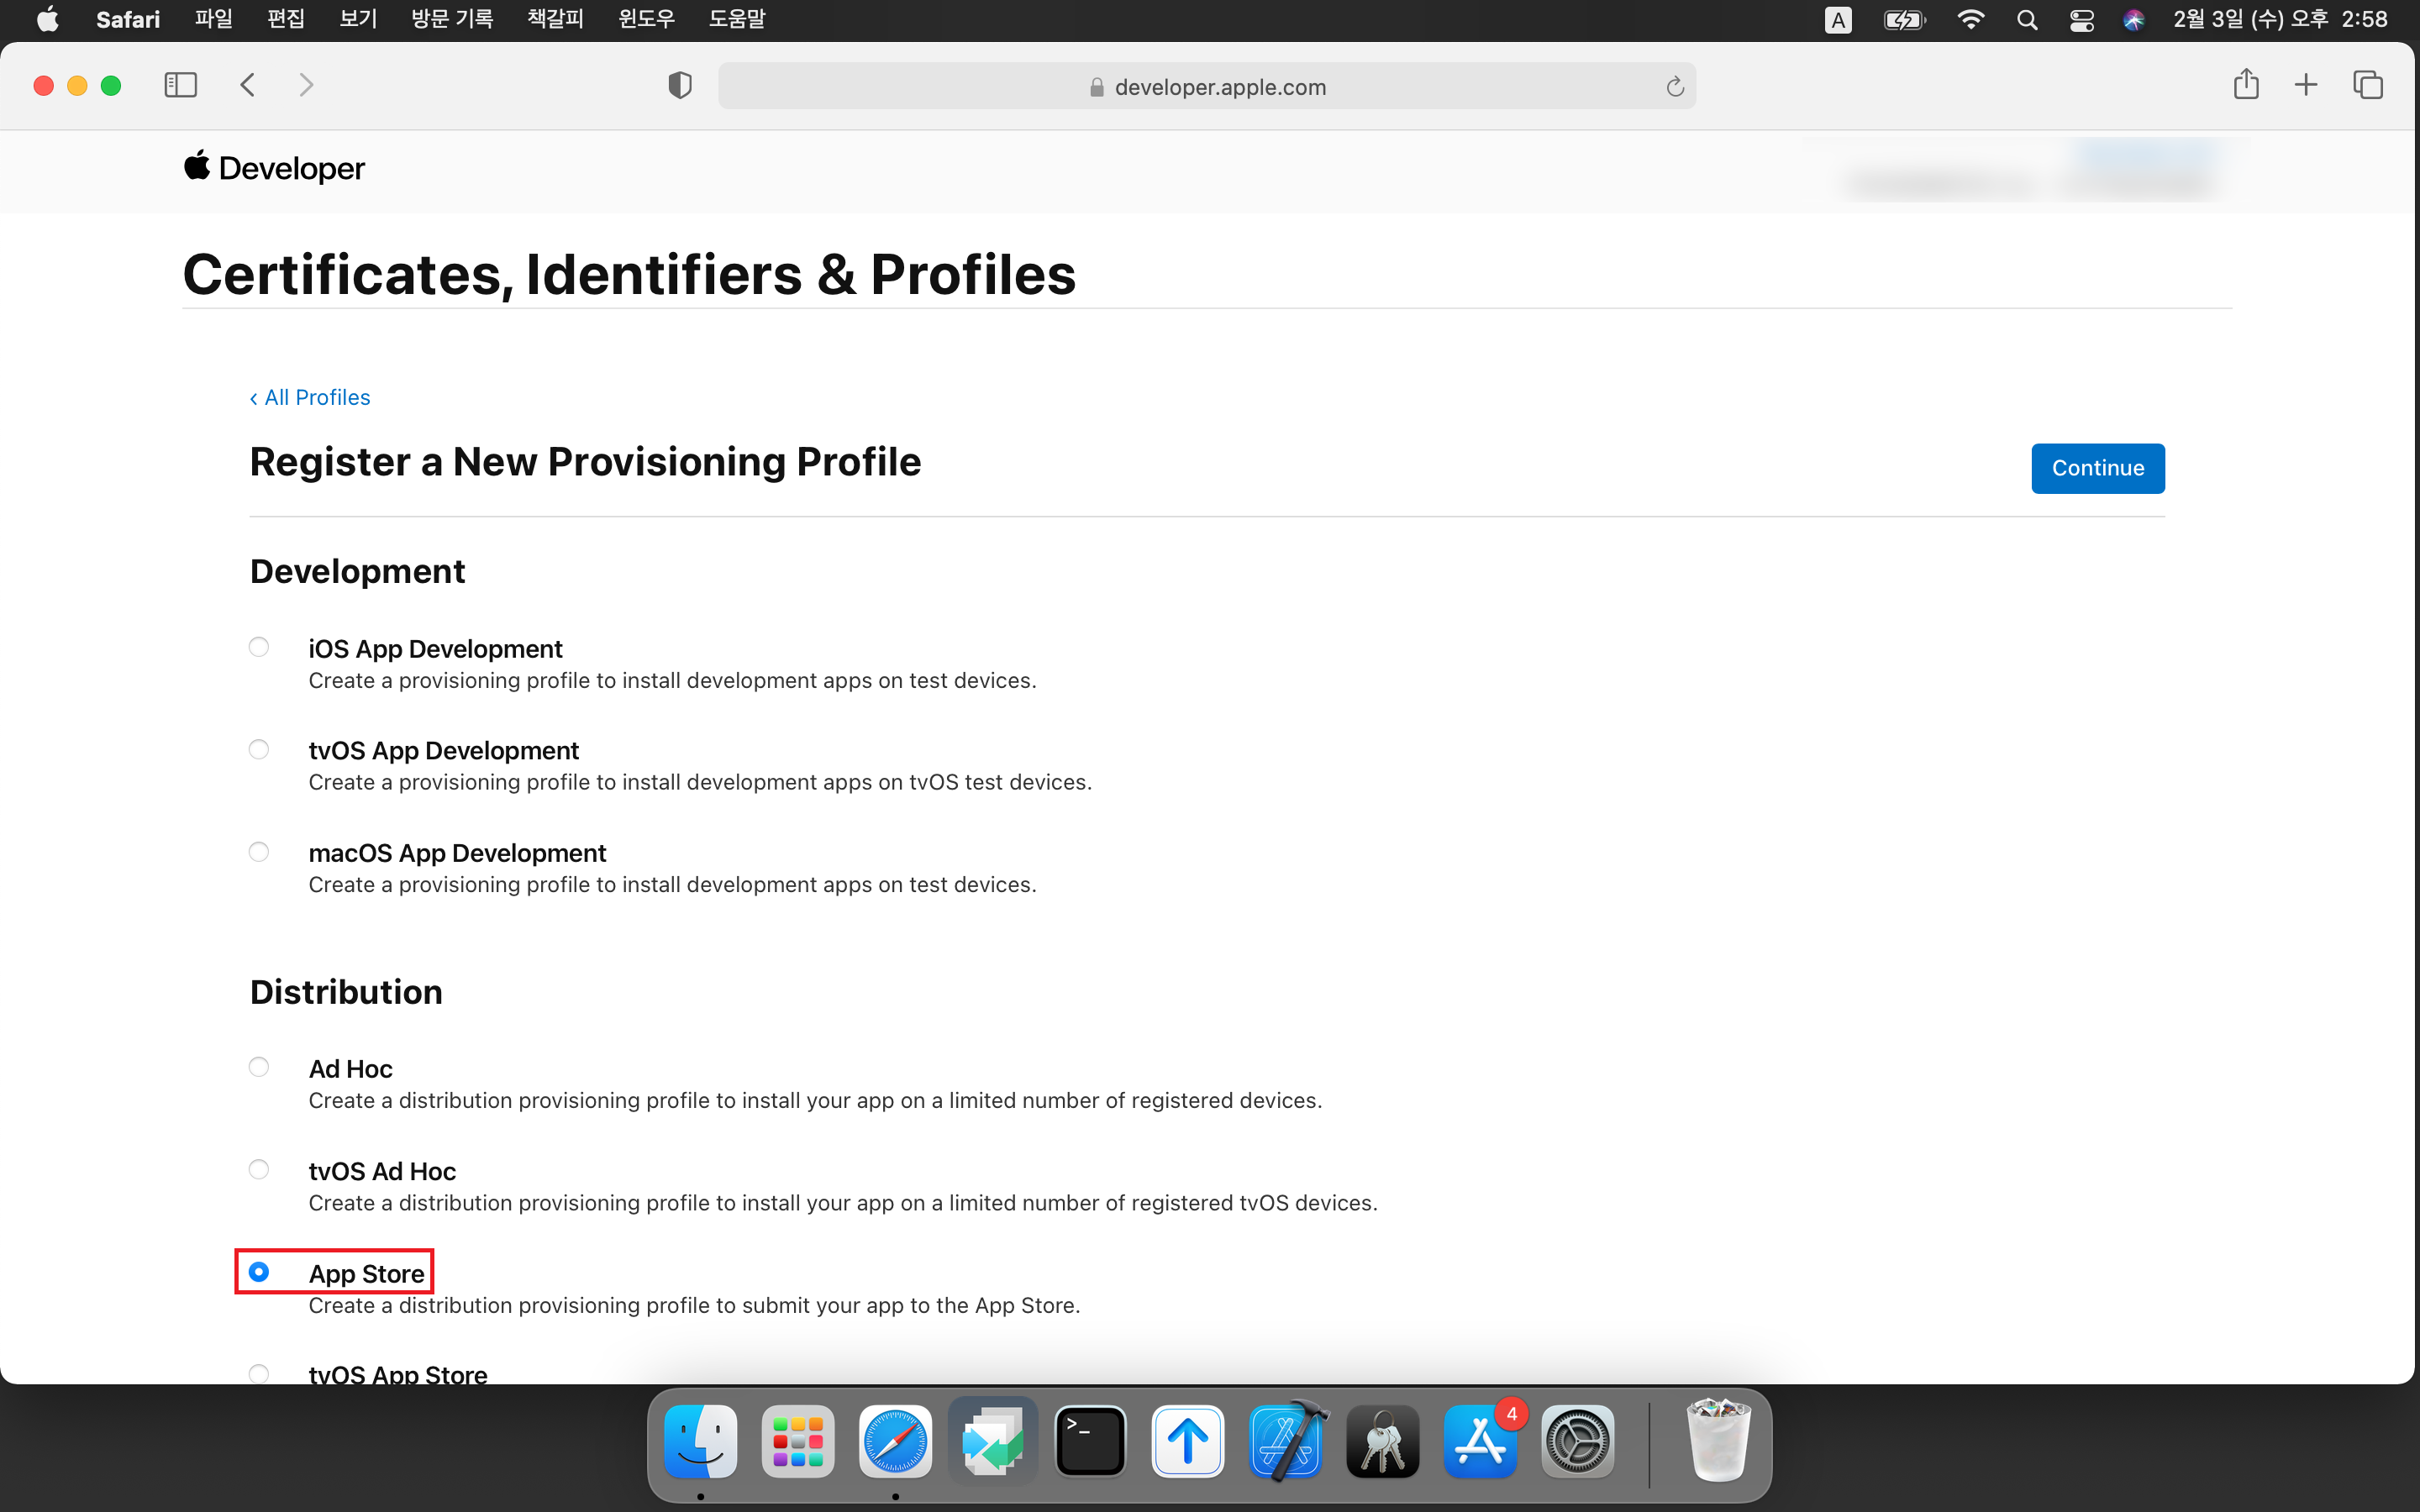Image resolution: width=2420 pixels, height=1512 pixels.
Task: Select the iOS App Development radio button
Action: coord(259,647)
